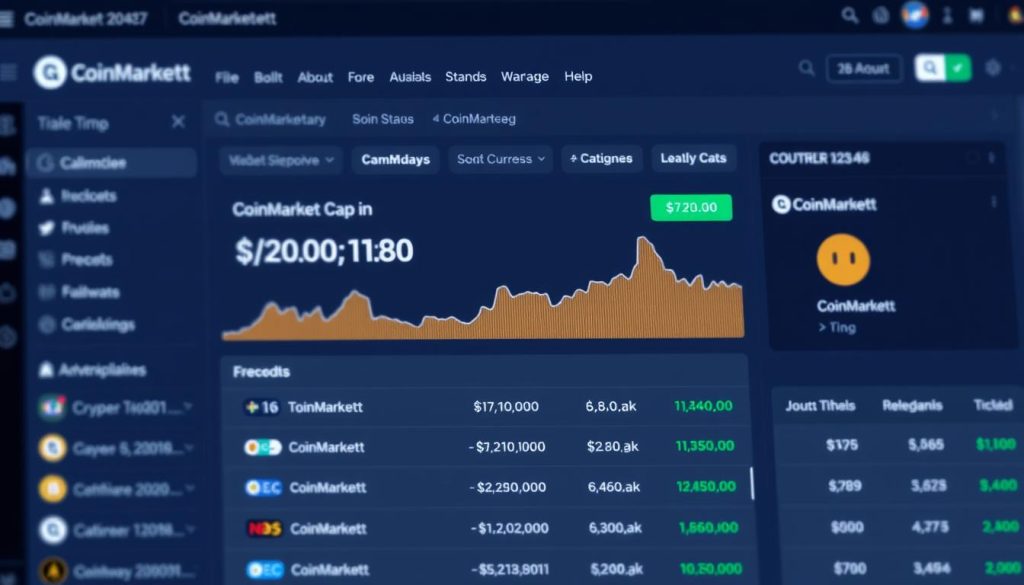Click the orange face coin avatar
This screenshot has height=585, width=1024.
click(843, 260)
